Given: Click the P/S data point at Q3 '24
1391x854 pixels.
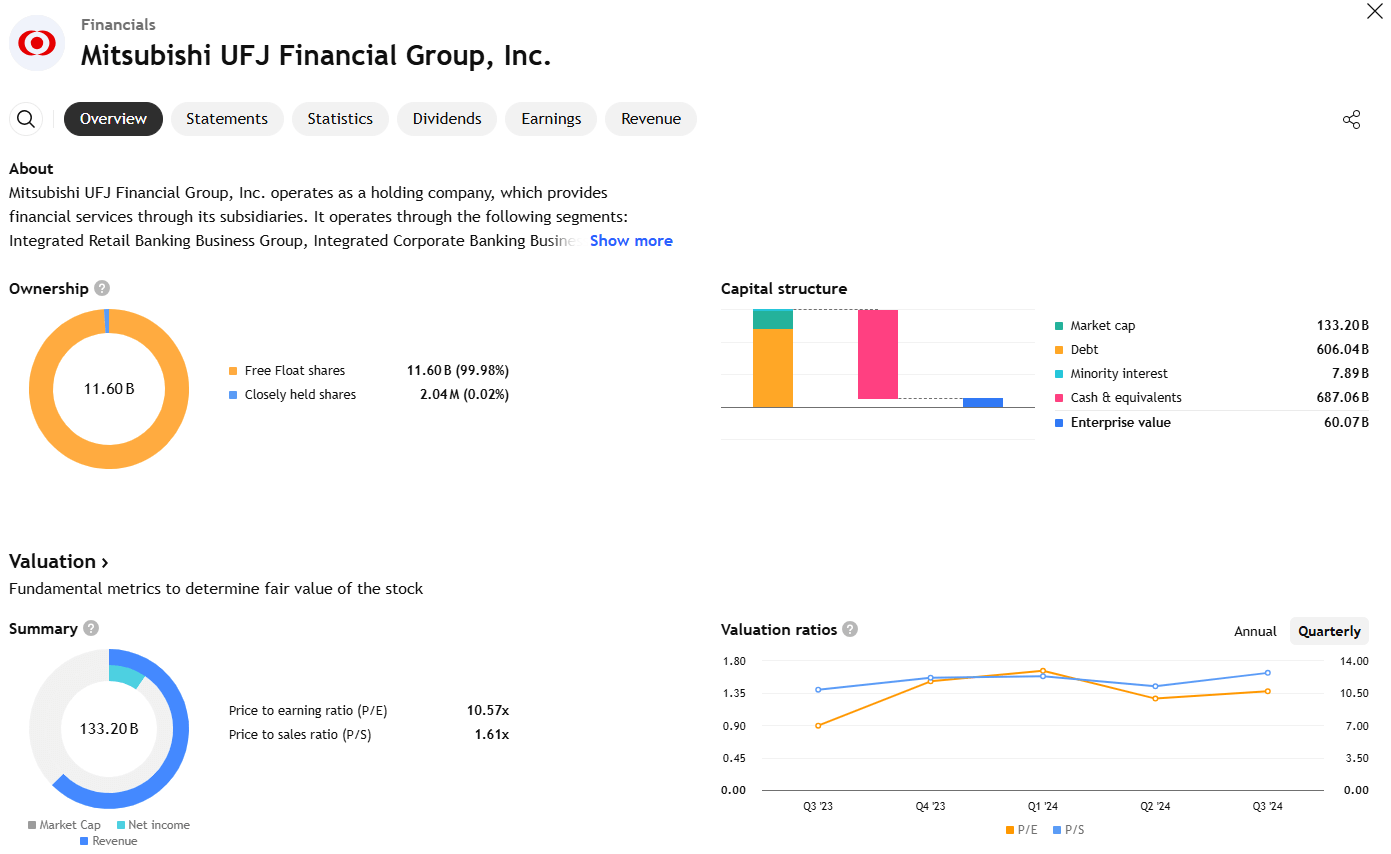Looking at the screenshot, I should [x=1268, y=673].
